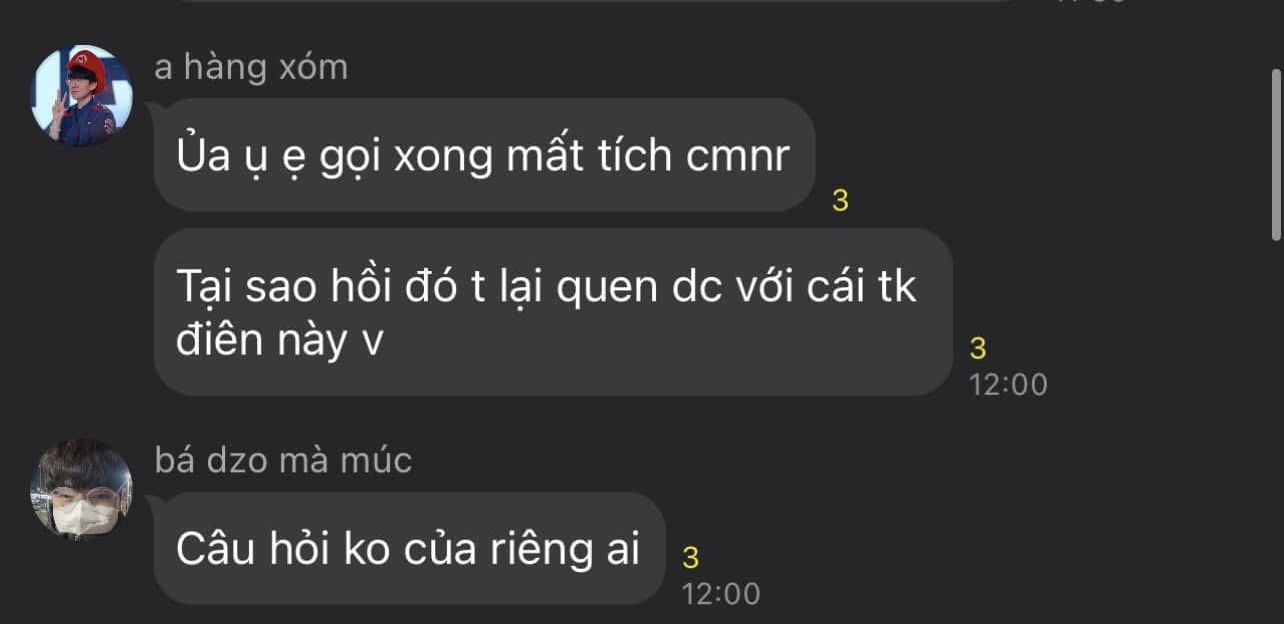
Task: Click the chat scrollbar thumb on the right edge
Action: click(x=1276, y=155)
